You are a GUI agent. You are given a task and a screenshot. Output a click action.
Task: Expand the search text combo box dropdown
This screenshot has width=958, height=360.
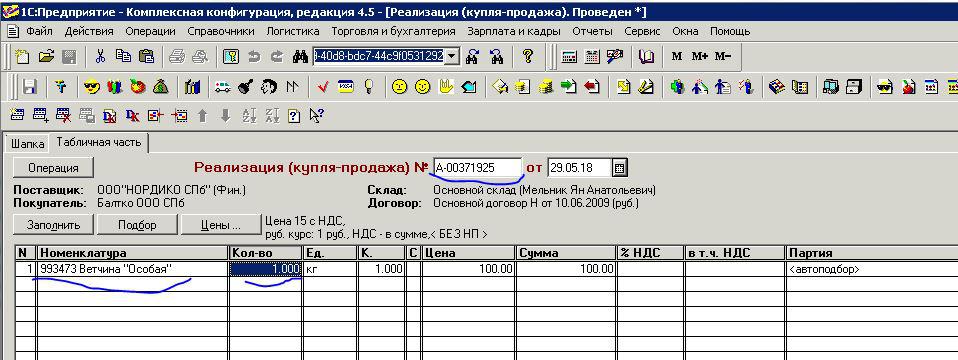click(452, 56)
